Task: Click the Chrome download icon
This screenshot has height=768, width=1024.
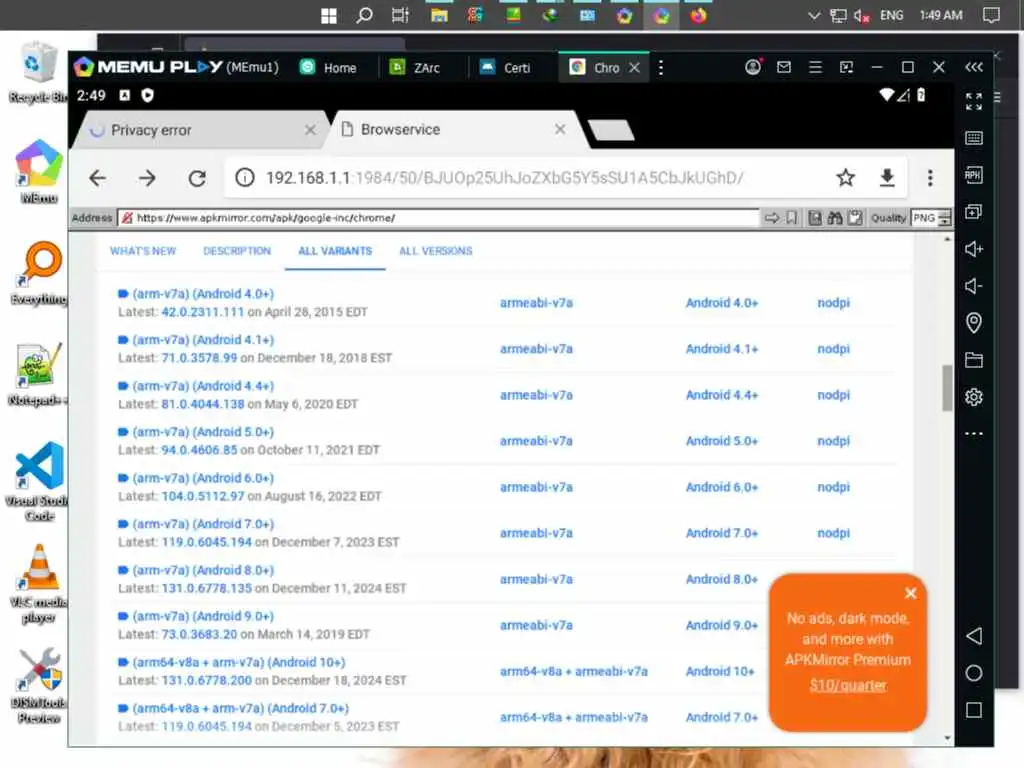Action: pyautogui.click(x=887, y=178)
